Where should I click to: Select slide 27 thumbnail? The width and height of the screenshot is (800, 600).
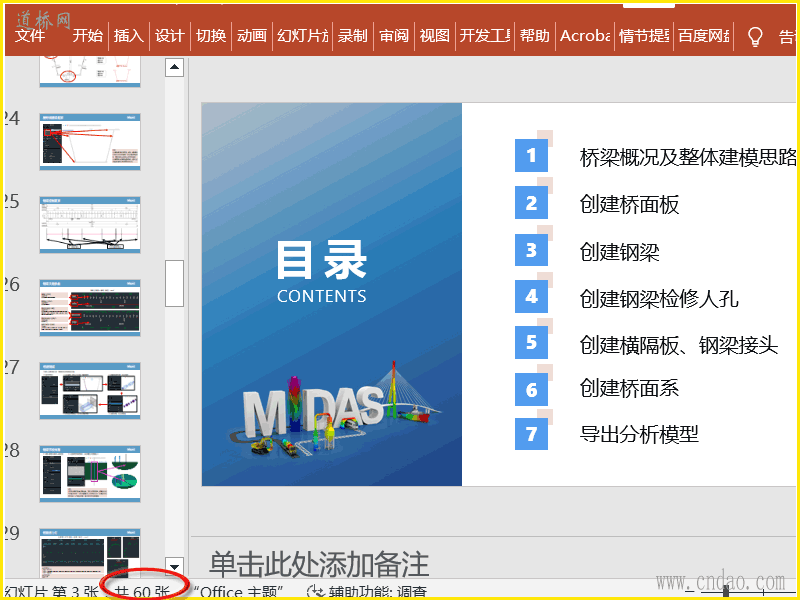click(90, 391)
